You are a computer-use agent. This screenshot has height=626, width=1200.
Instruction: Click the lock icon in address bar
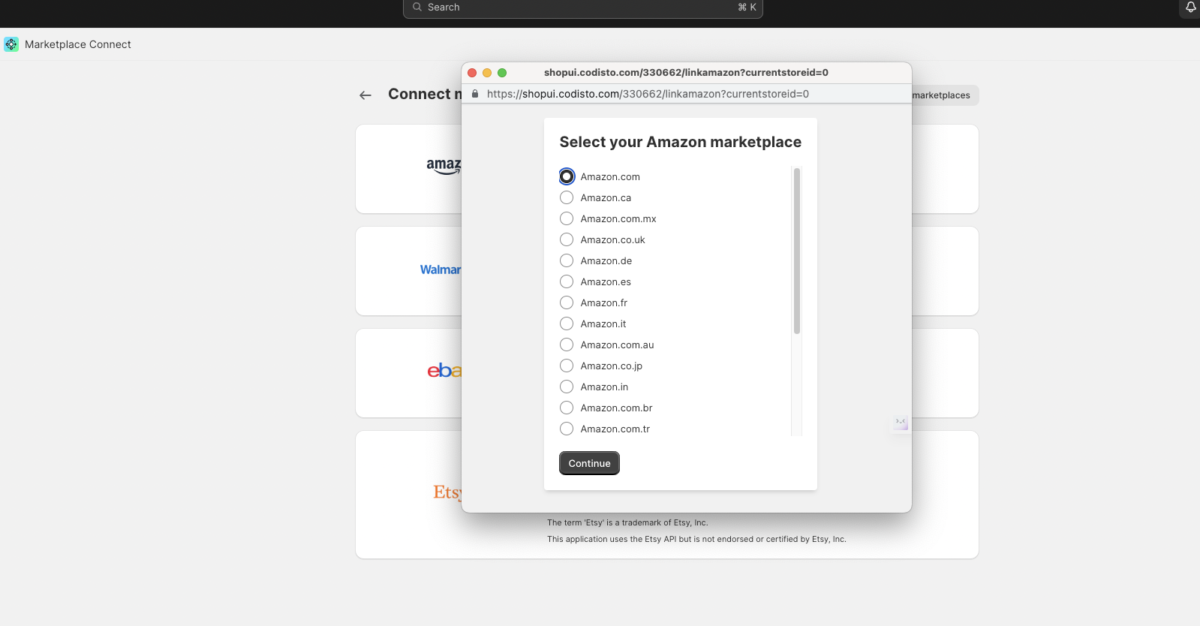(475, 94)
